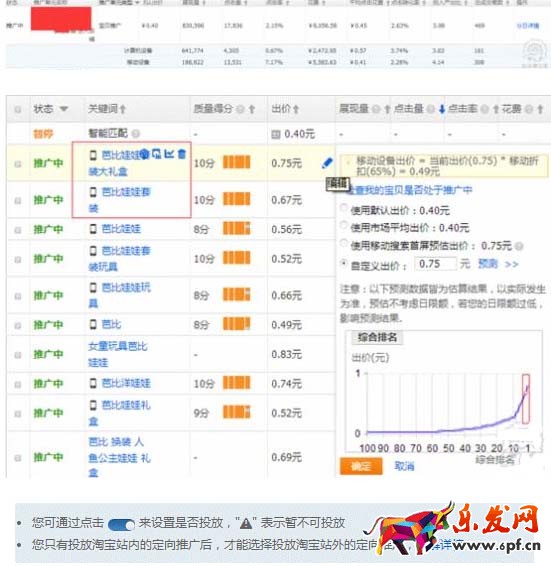Viewport: 551px width, 566px height.
Task: Open the 状态 filter dropdown arrow
Action: point(64,109)
